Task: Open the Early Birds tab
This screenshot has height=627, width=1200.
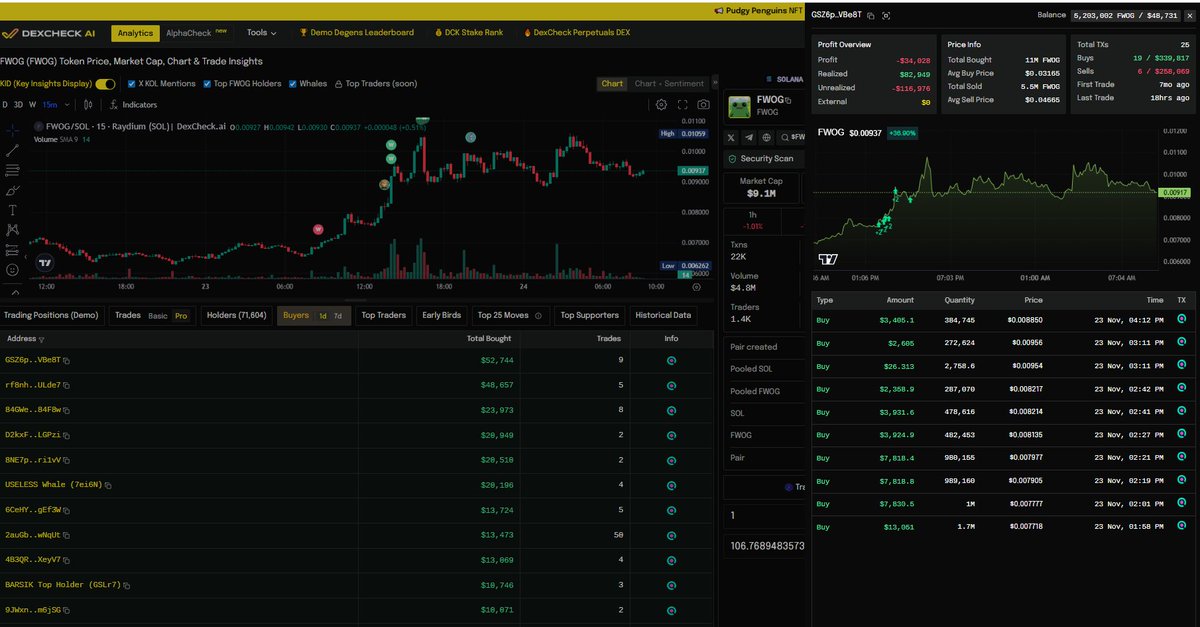Action: click(441, 316)
